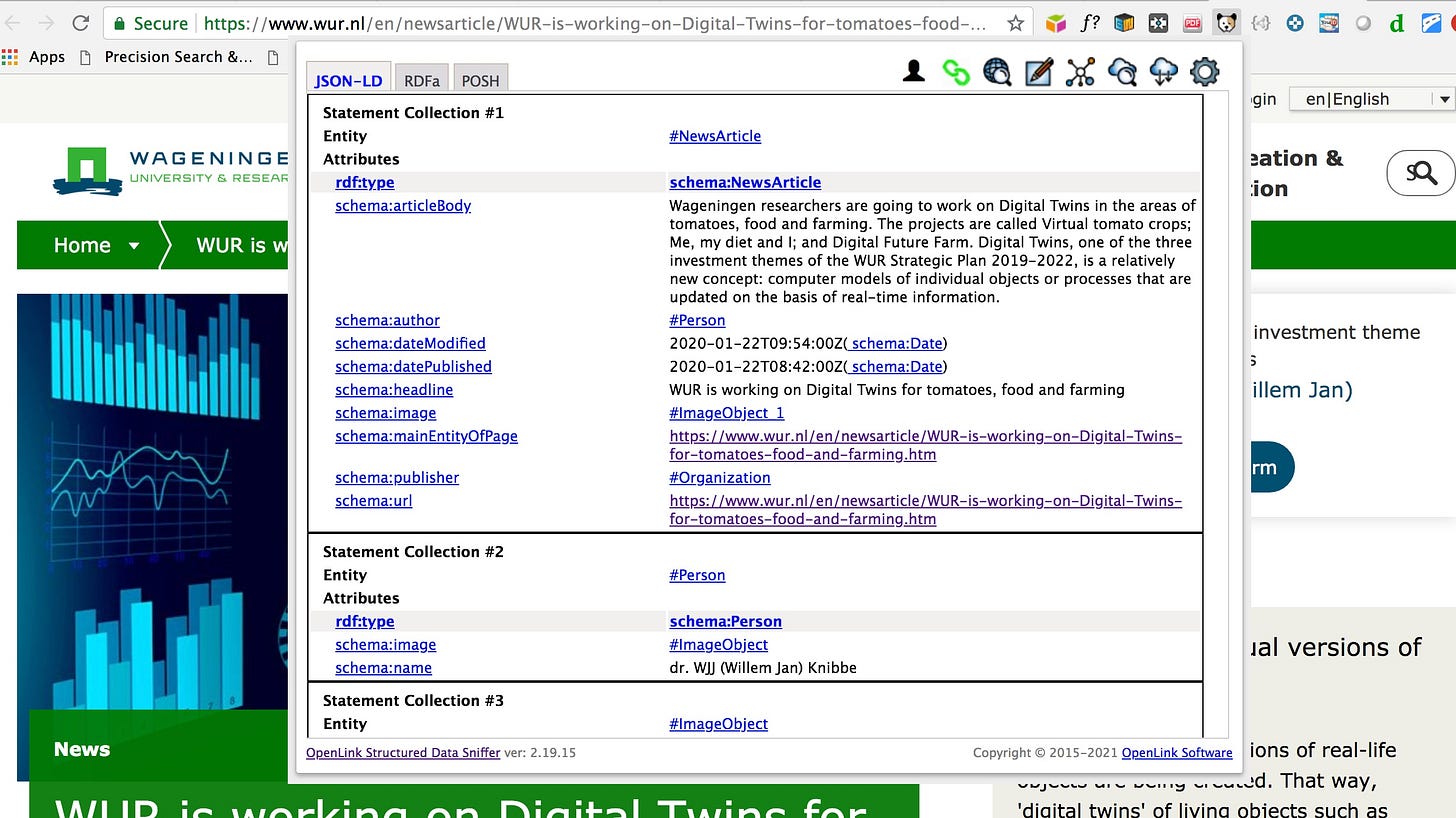Screen dimensions: 1456x818
Task: Expand the Home breadcrumb dropdown arrow
Action: pos(134,246)
